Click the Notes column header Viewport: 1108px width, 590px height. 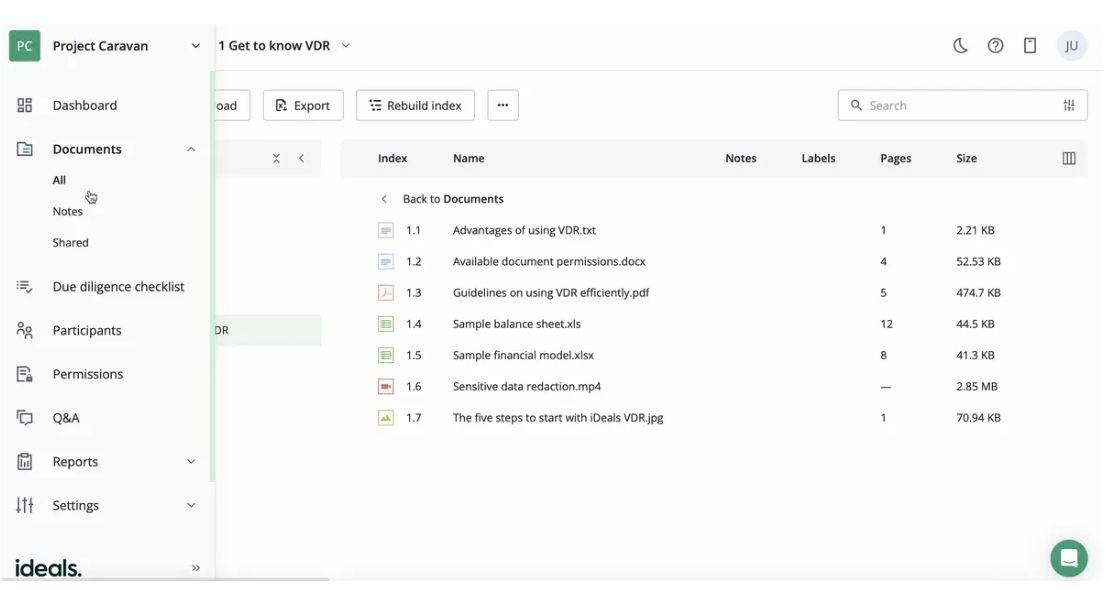[741, 158]
